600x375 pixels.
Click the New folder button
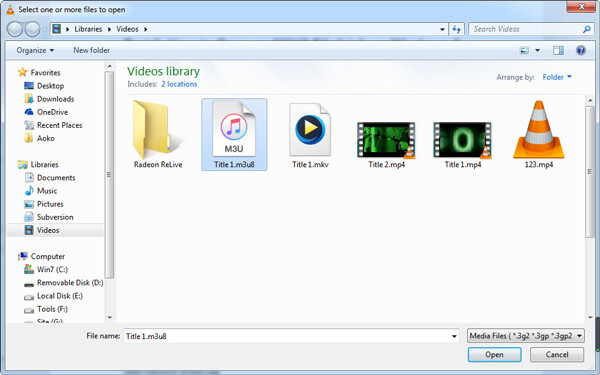click(x=91, y=50)
